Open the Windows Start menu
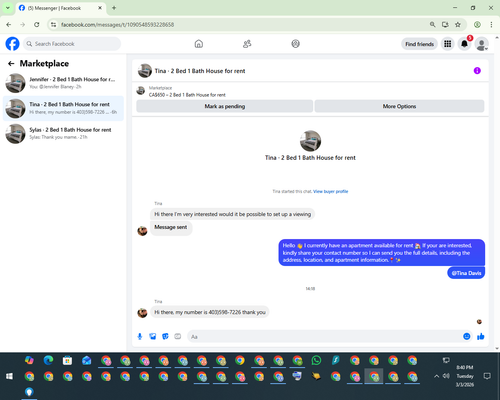Screen dimensions: 500x400 pos(9,376)
